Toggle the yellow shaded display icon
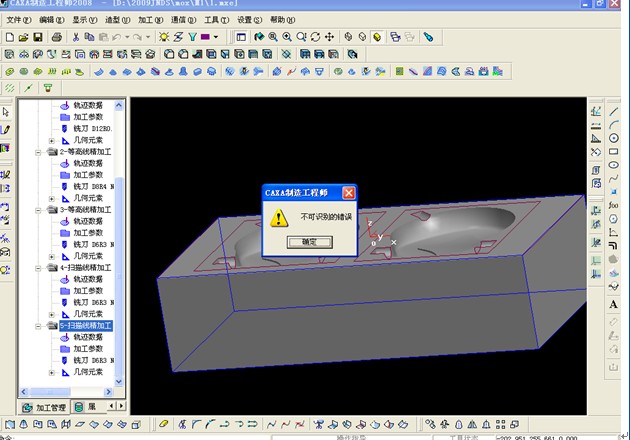630x440 pixels. click(377, 37)
